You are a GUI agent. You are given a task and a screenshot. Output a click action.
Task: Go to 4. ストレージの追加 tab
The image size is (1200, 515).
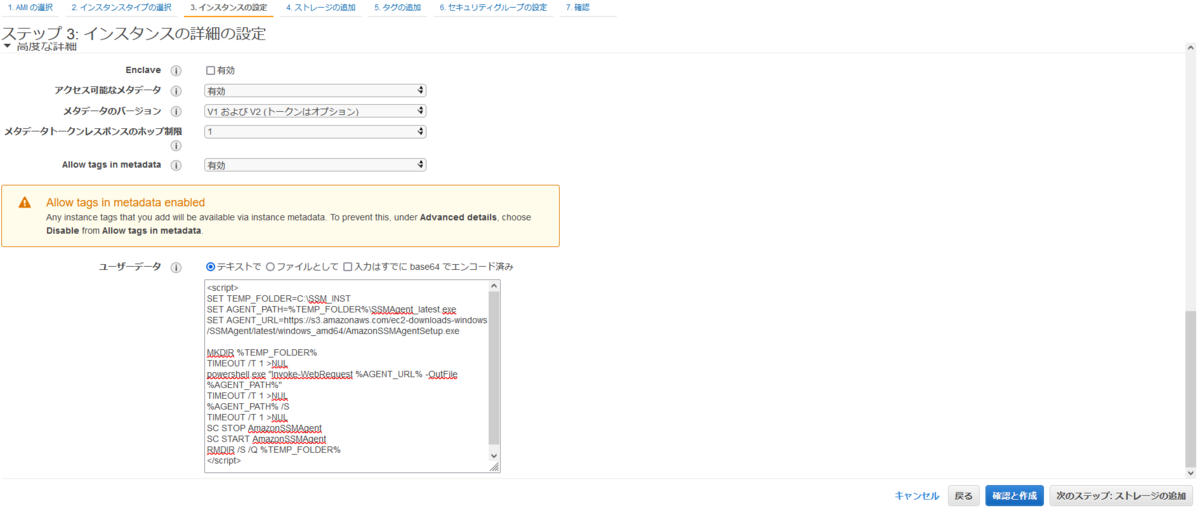pos(320,7)
